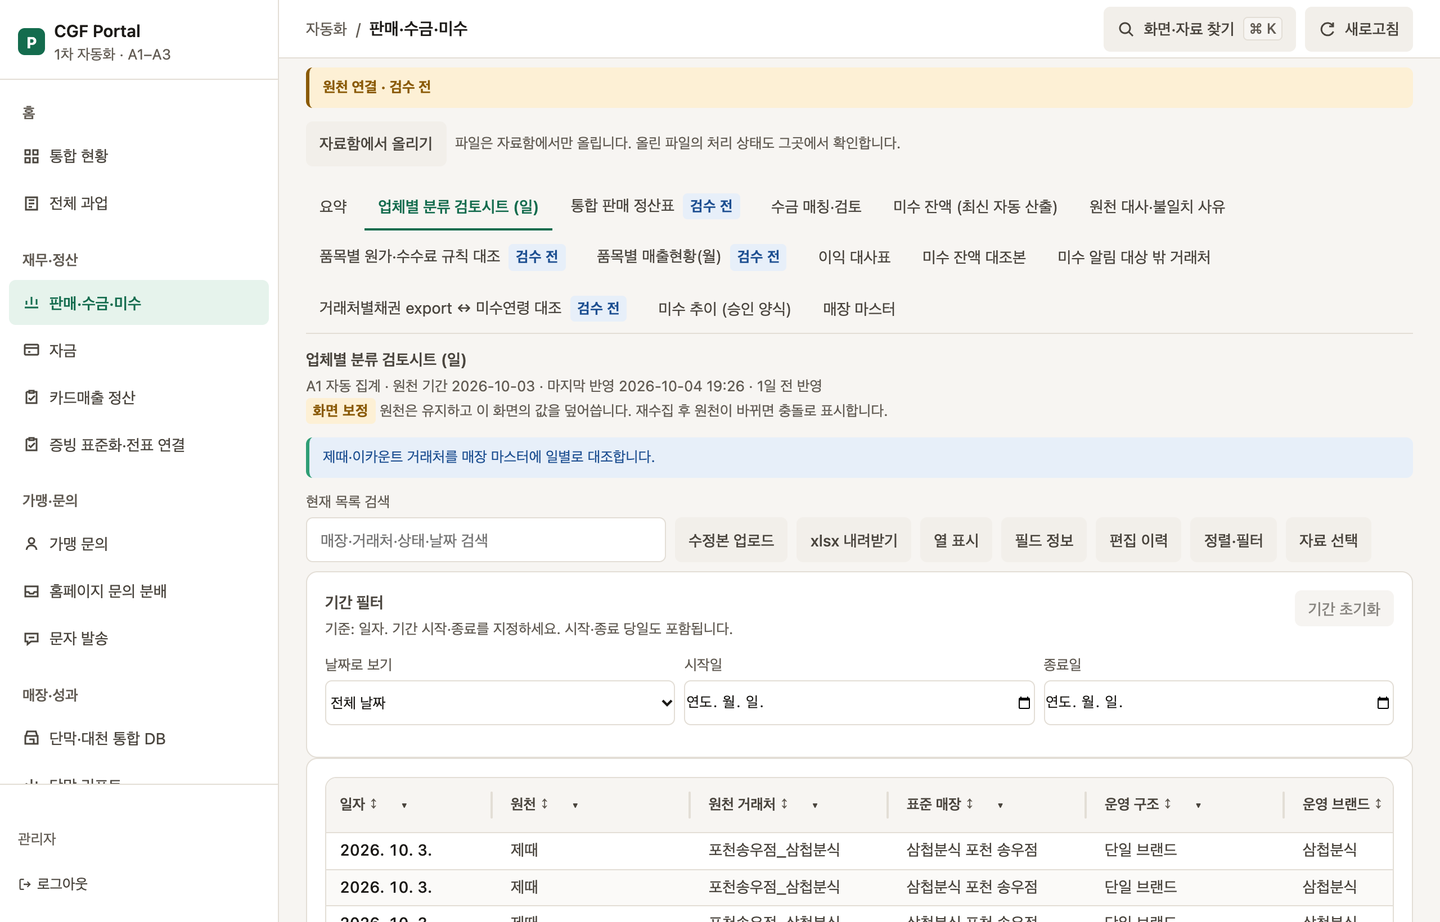Image resolution: width=1440 pixels, height=922 pixels.
Task: Open the 미수 잔액 대조본 tab
Action: pyautogui.click(x=974, y=257)
